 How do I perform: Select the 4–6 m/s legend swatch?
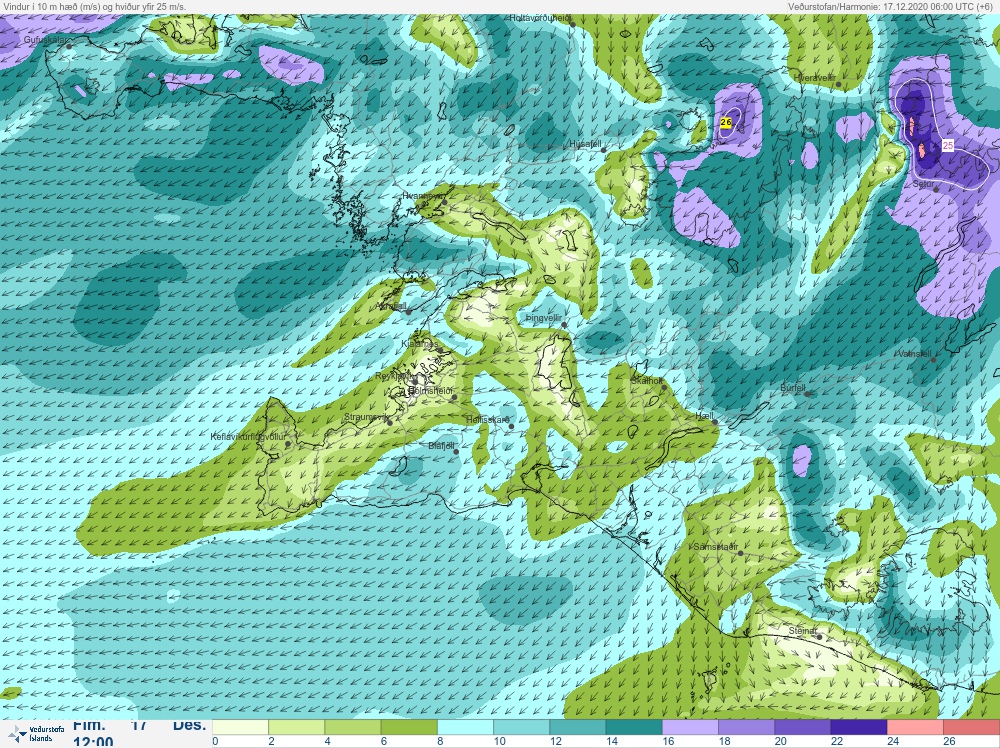pyautogui.click(x=353, y=727)
